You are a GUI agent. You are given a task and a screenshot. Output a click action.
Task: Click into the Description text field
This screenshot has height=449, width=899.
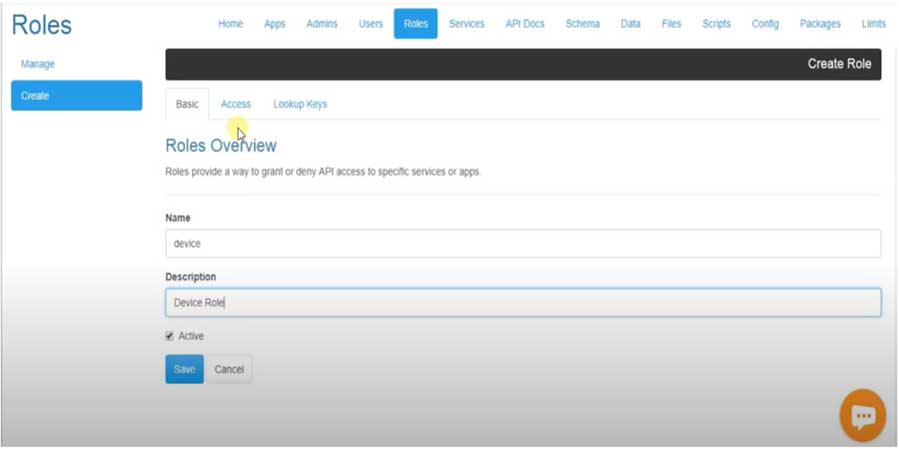click(522, 302)
